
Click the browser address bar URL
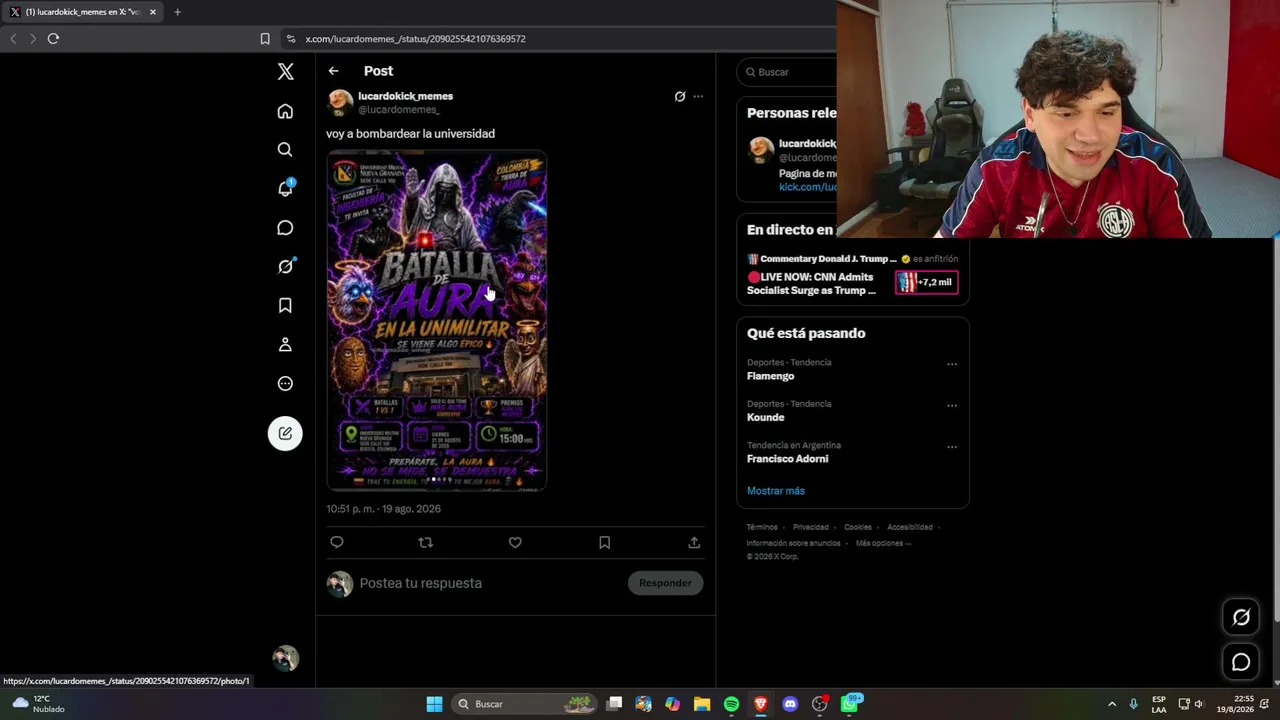[x=416, y=39]
